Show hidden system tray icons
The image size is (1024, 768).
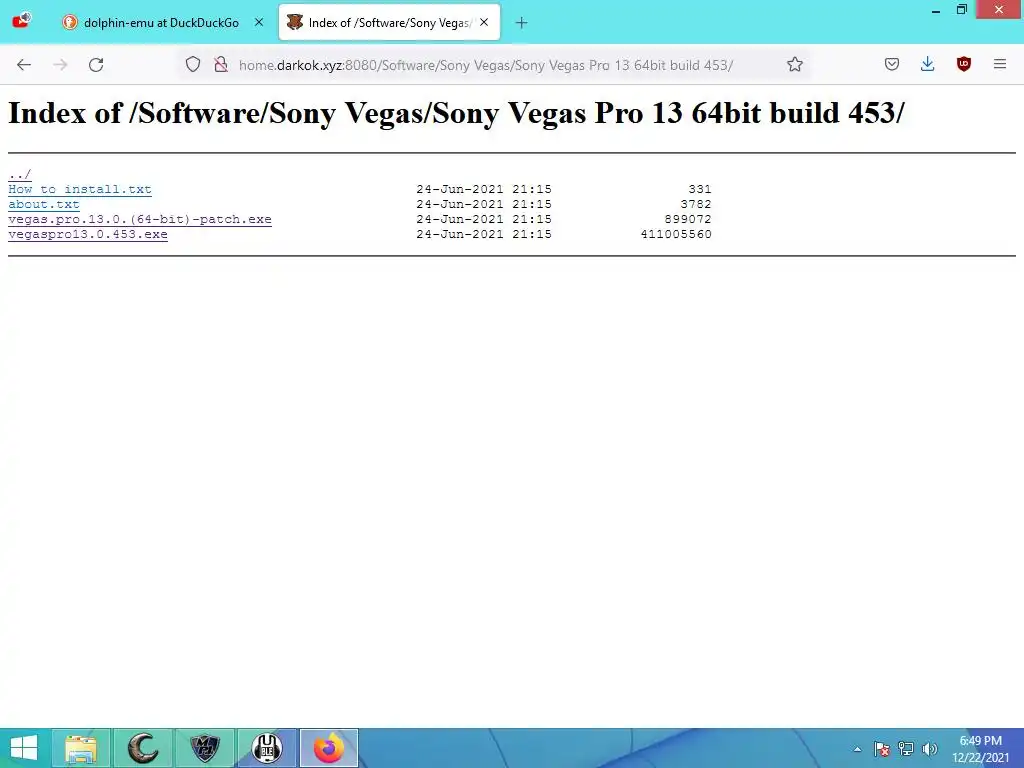point(857,749)
